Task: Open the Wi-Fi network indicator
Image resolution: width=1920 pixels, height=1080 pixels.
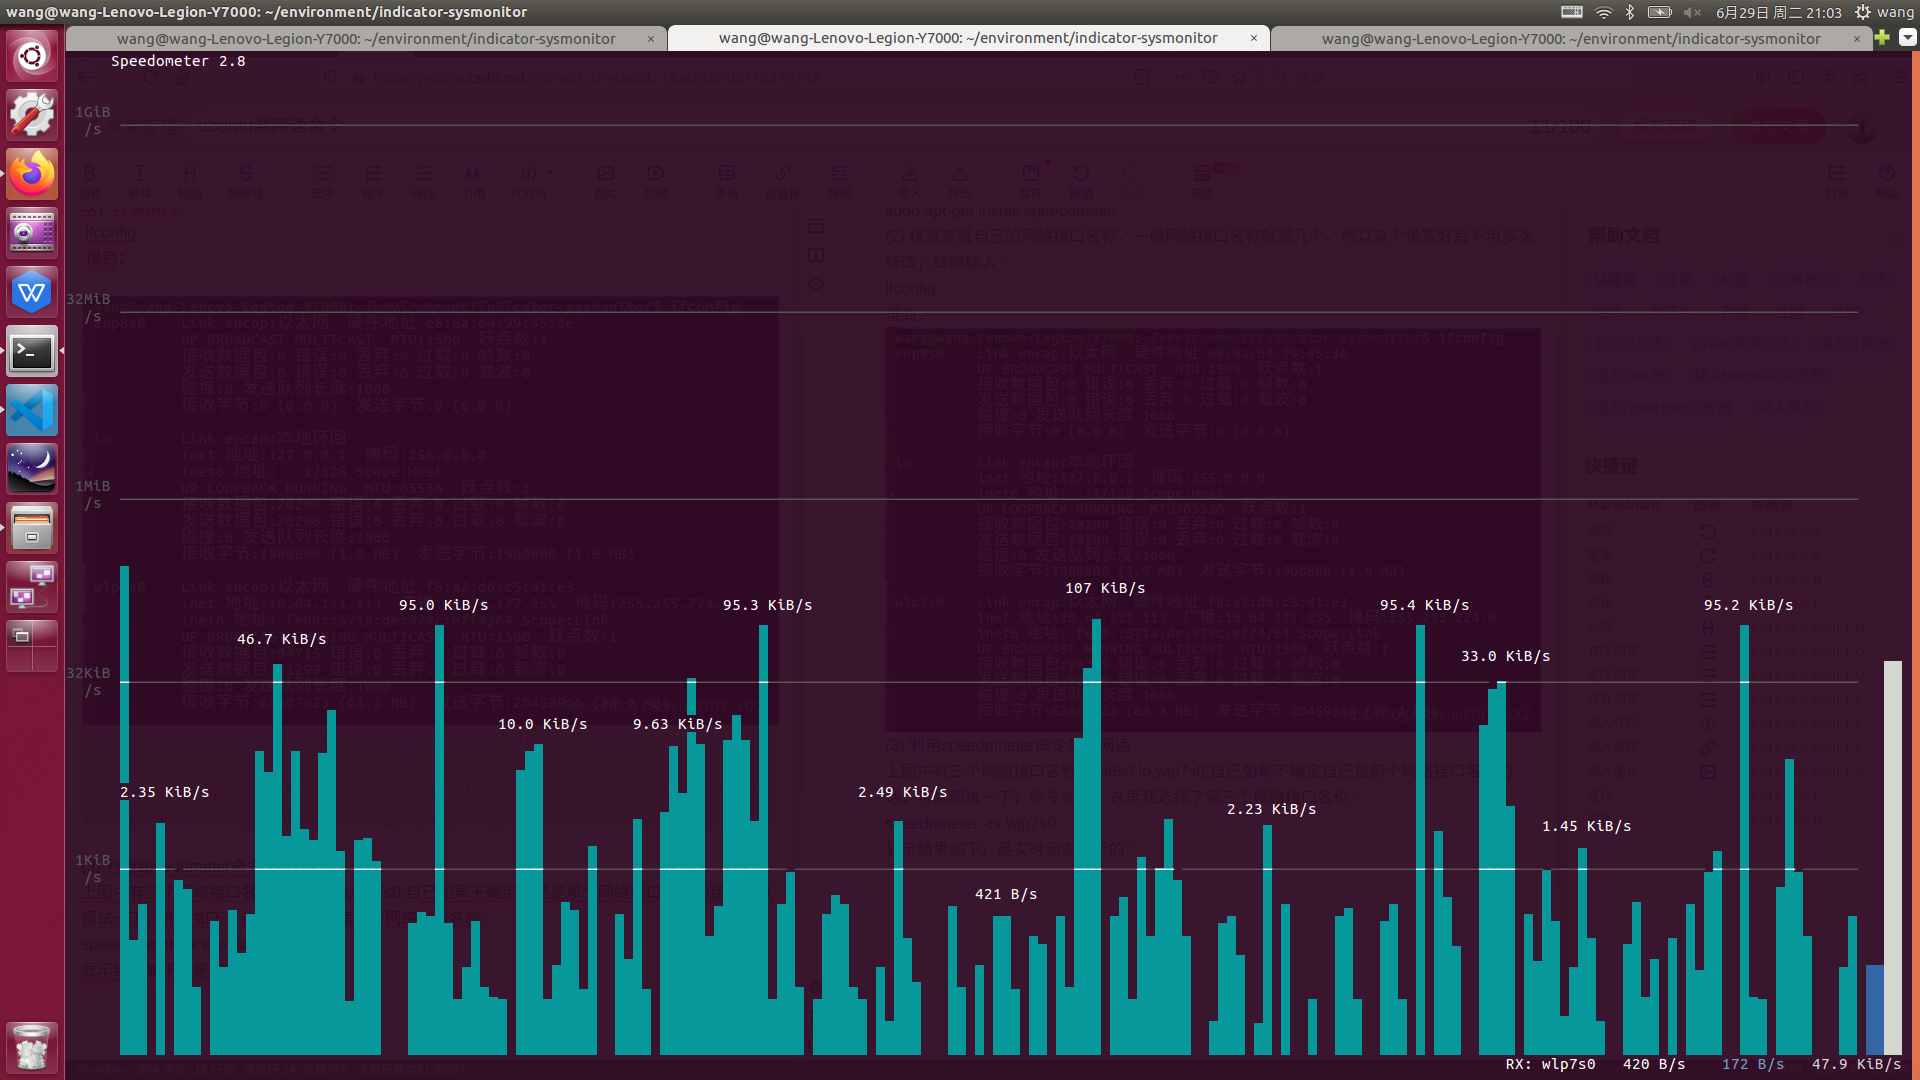Action: click(1603, 12)
